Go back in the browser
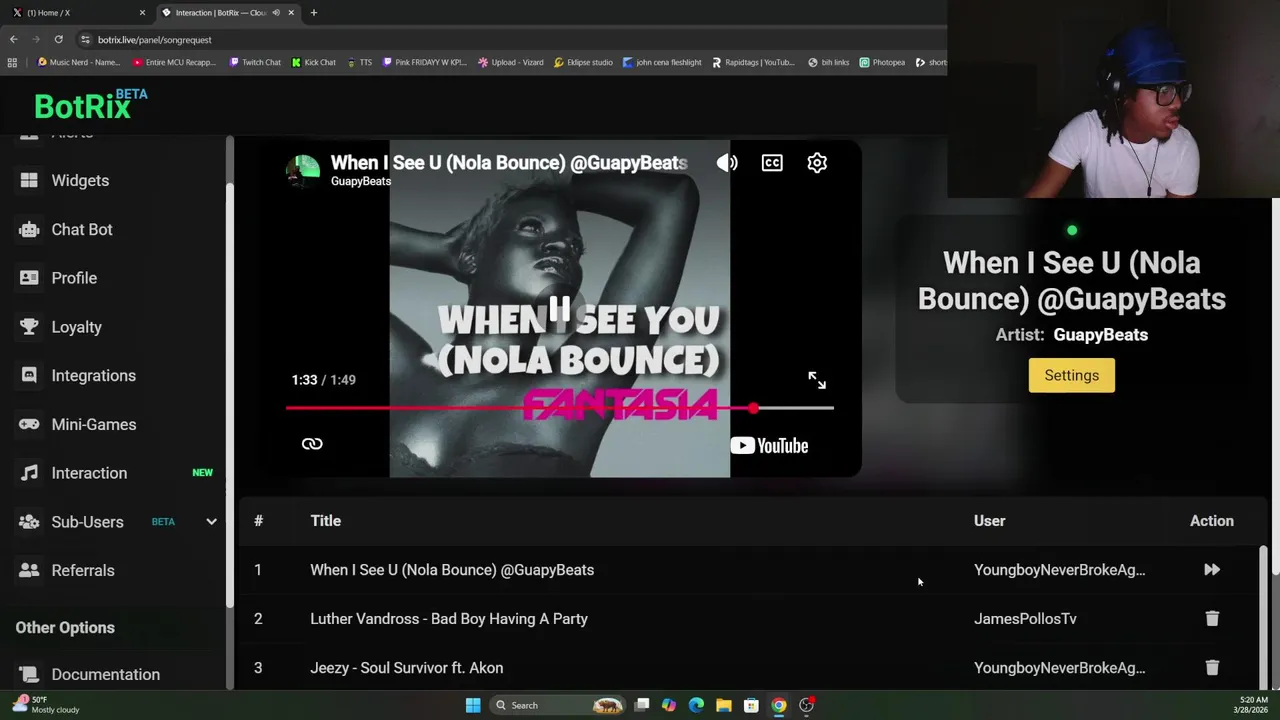This screenshot has width=1280, height=720. 13,39
